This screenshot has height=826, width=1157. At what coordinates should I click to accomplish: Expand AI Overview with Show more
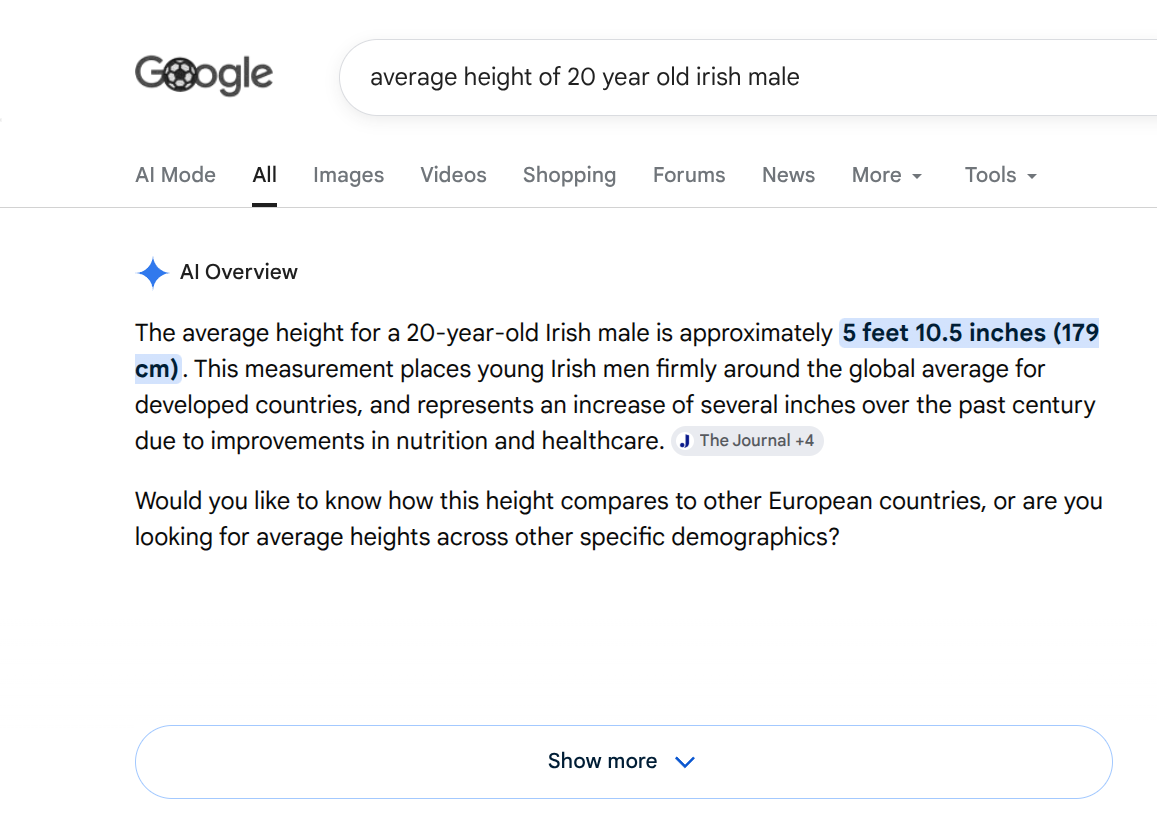pos(624,762)
